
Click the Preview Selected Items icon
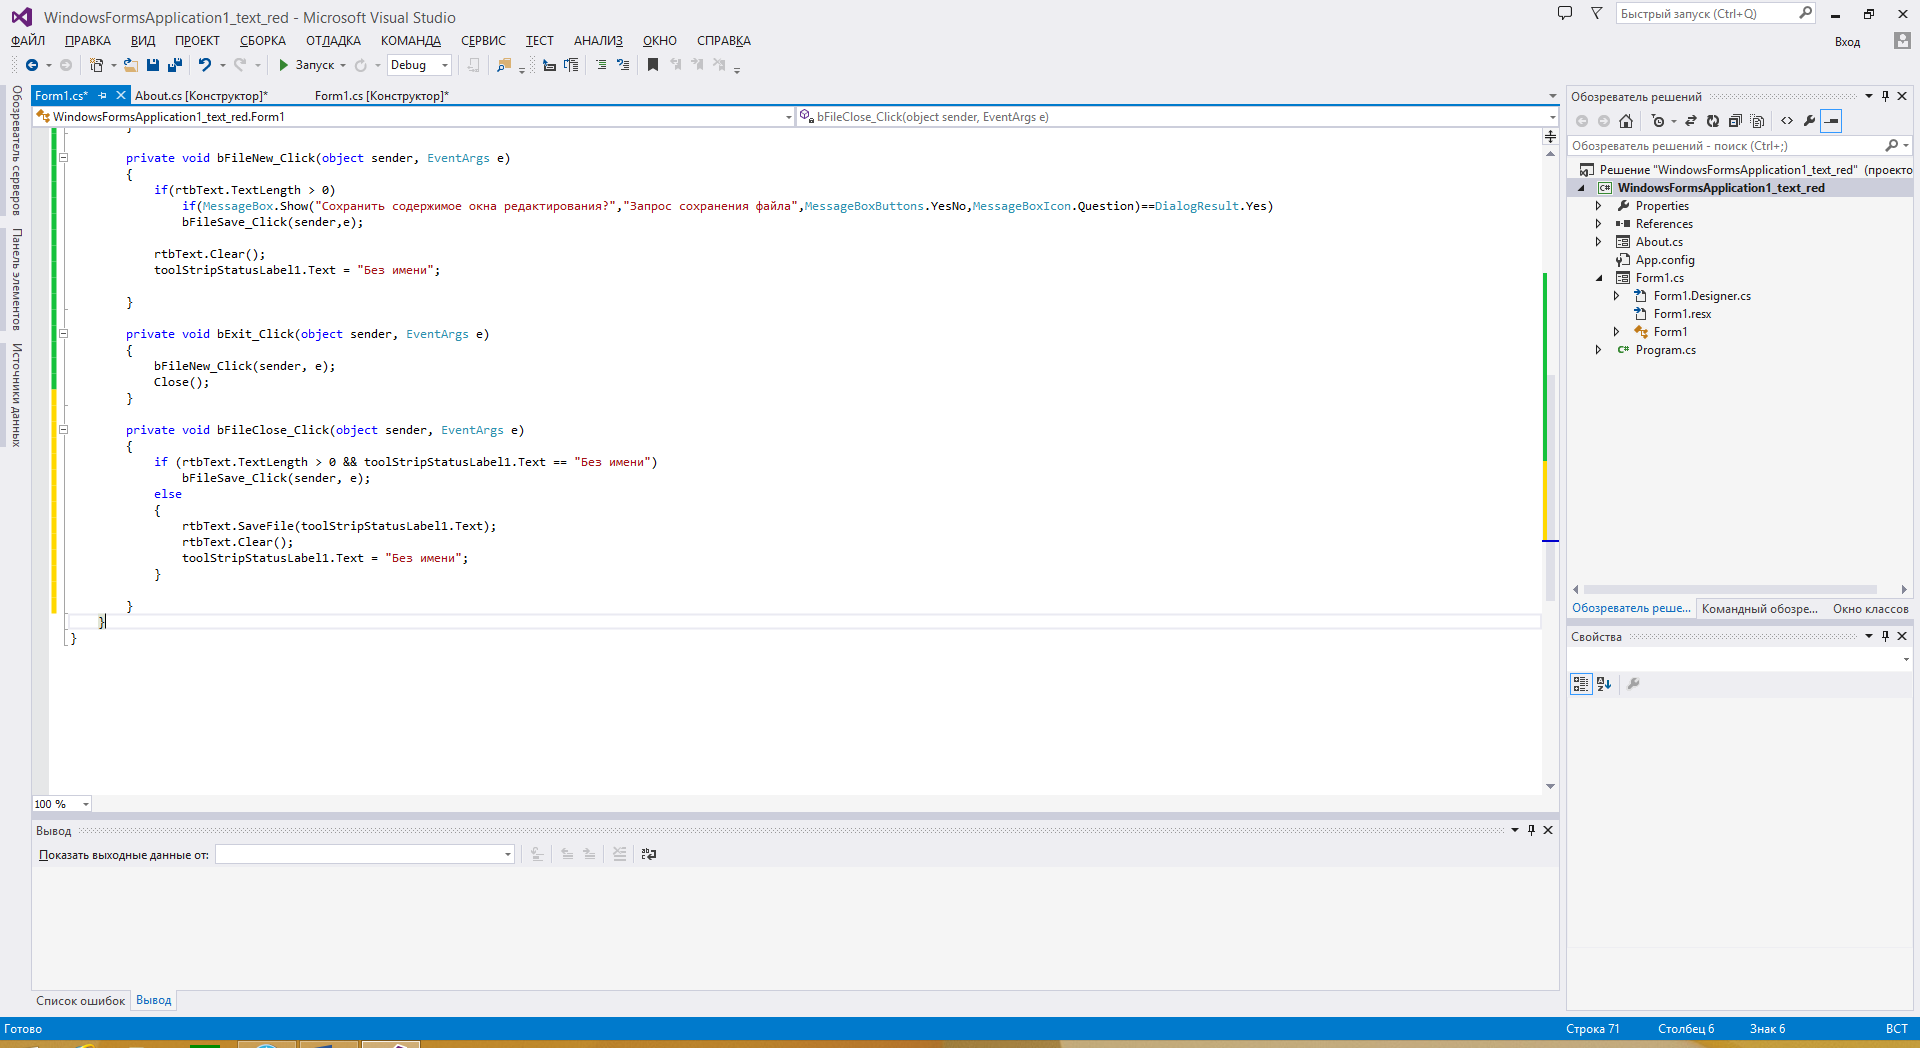[x=1831, y=121]
